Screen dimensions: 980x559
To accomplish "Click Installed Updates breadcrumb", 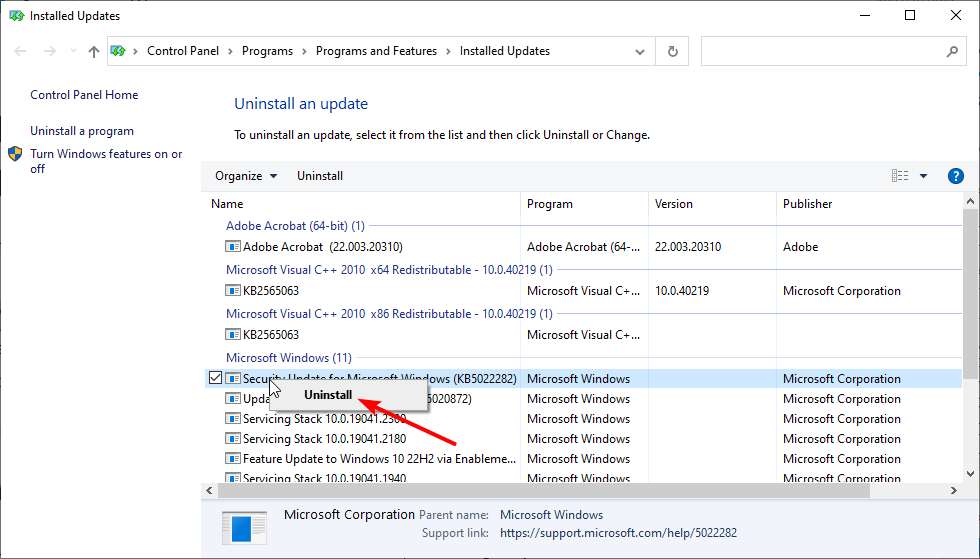I will (x=505, y=51).
